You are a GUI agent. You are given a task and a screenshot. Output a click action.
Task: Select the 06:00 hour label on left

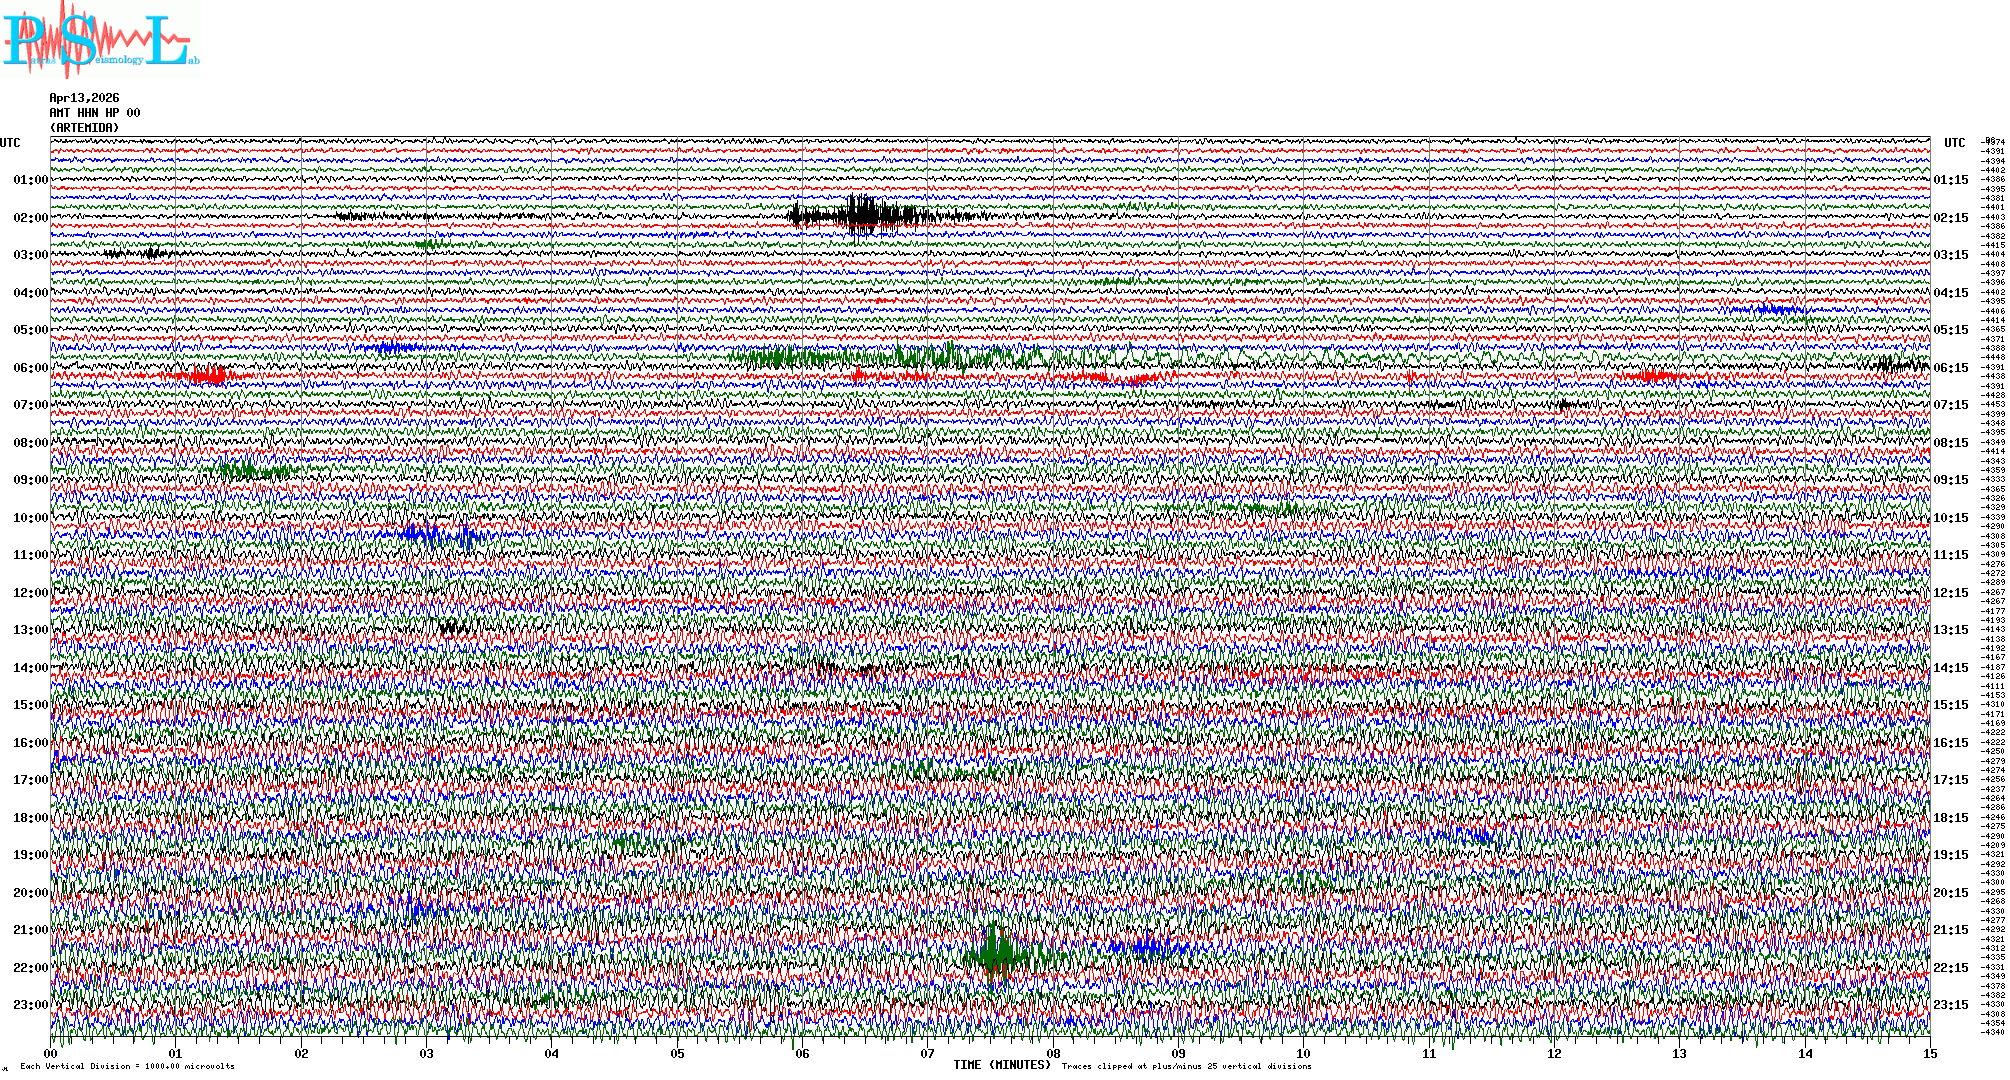[30, 368]
